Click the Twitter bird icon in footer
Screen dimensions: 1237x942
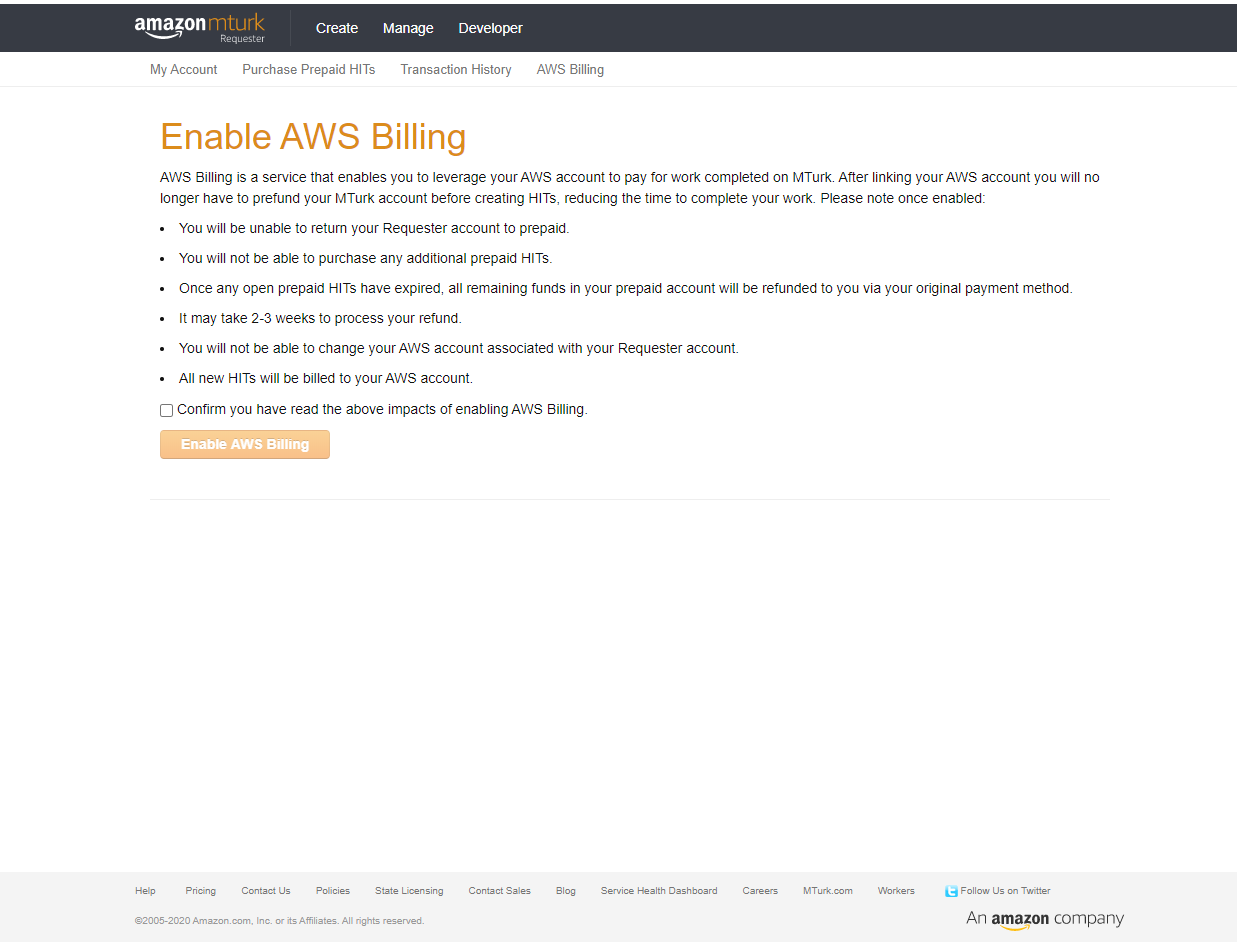pos(950,890)
